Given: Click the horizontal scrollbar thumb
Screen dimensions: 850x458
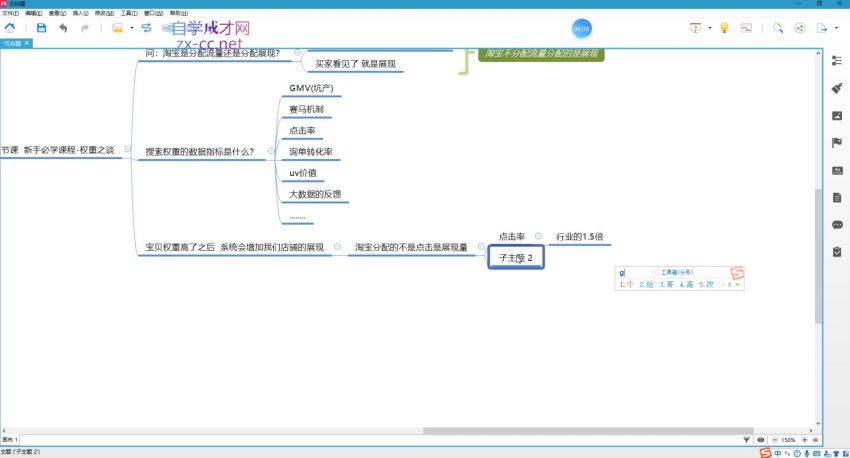Looking at the screenshot, I should [x=588, y=431].
